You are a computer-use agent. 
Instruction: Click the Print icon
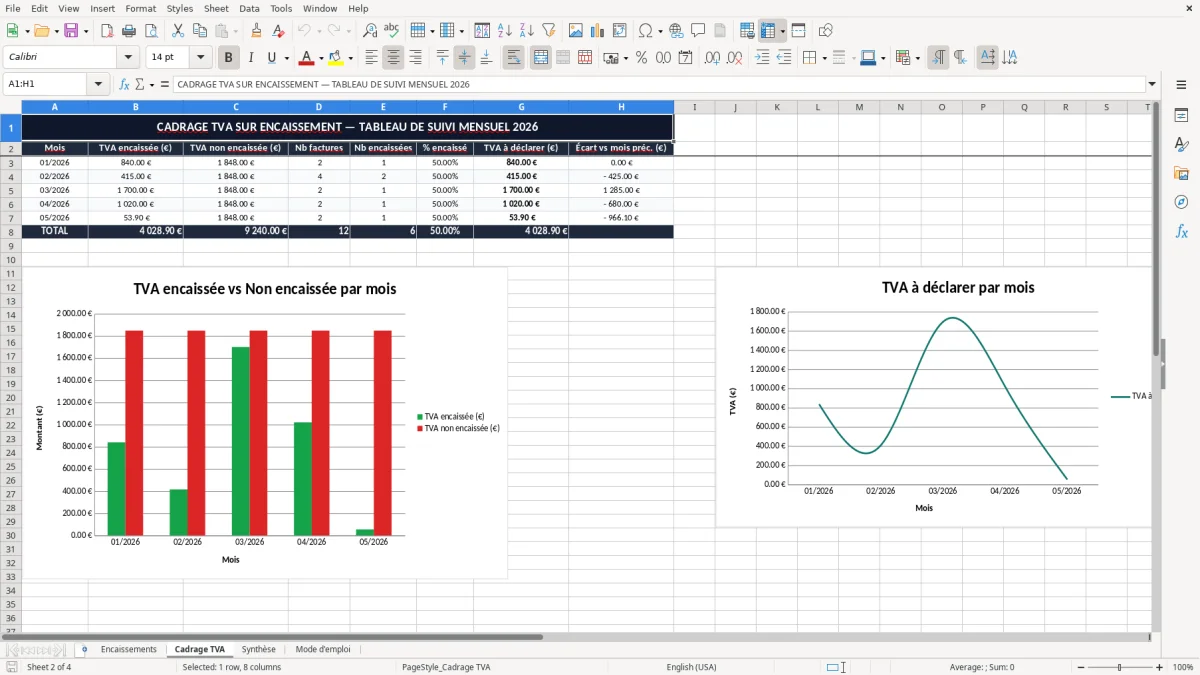[127, 31]
